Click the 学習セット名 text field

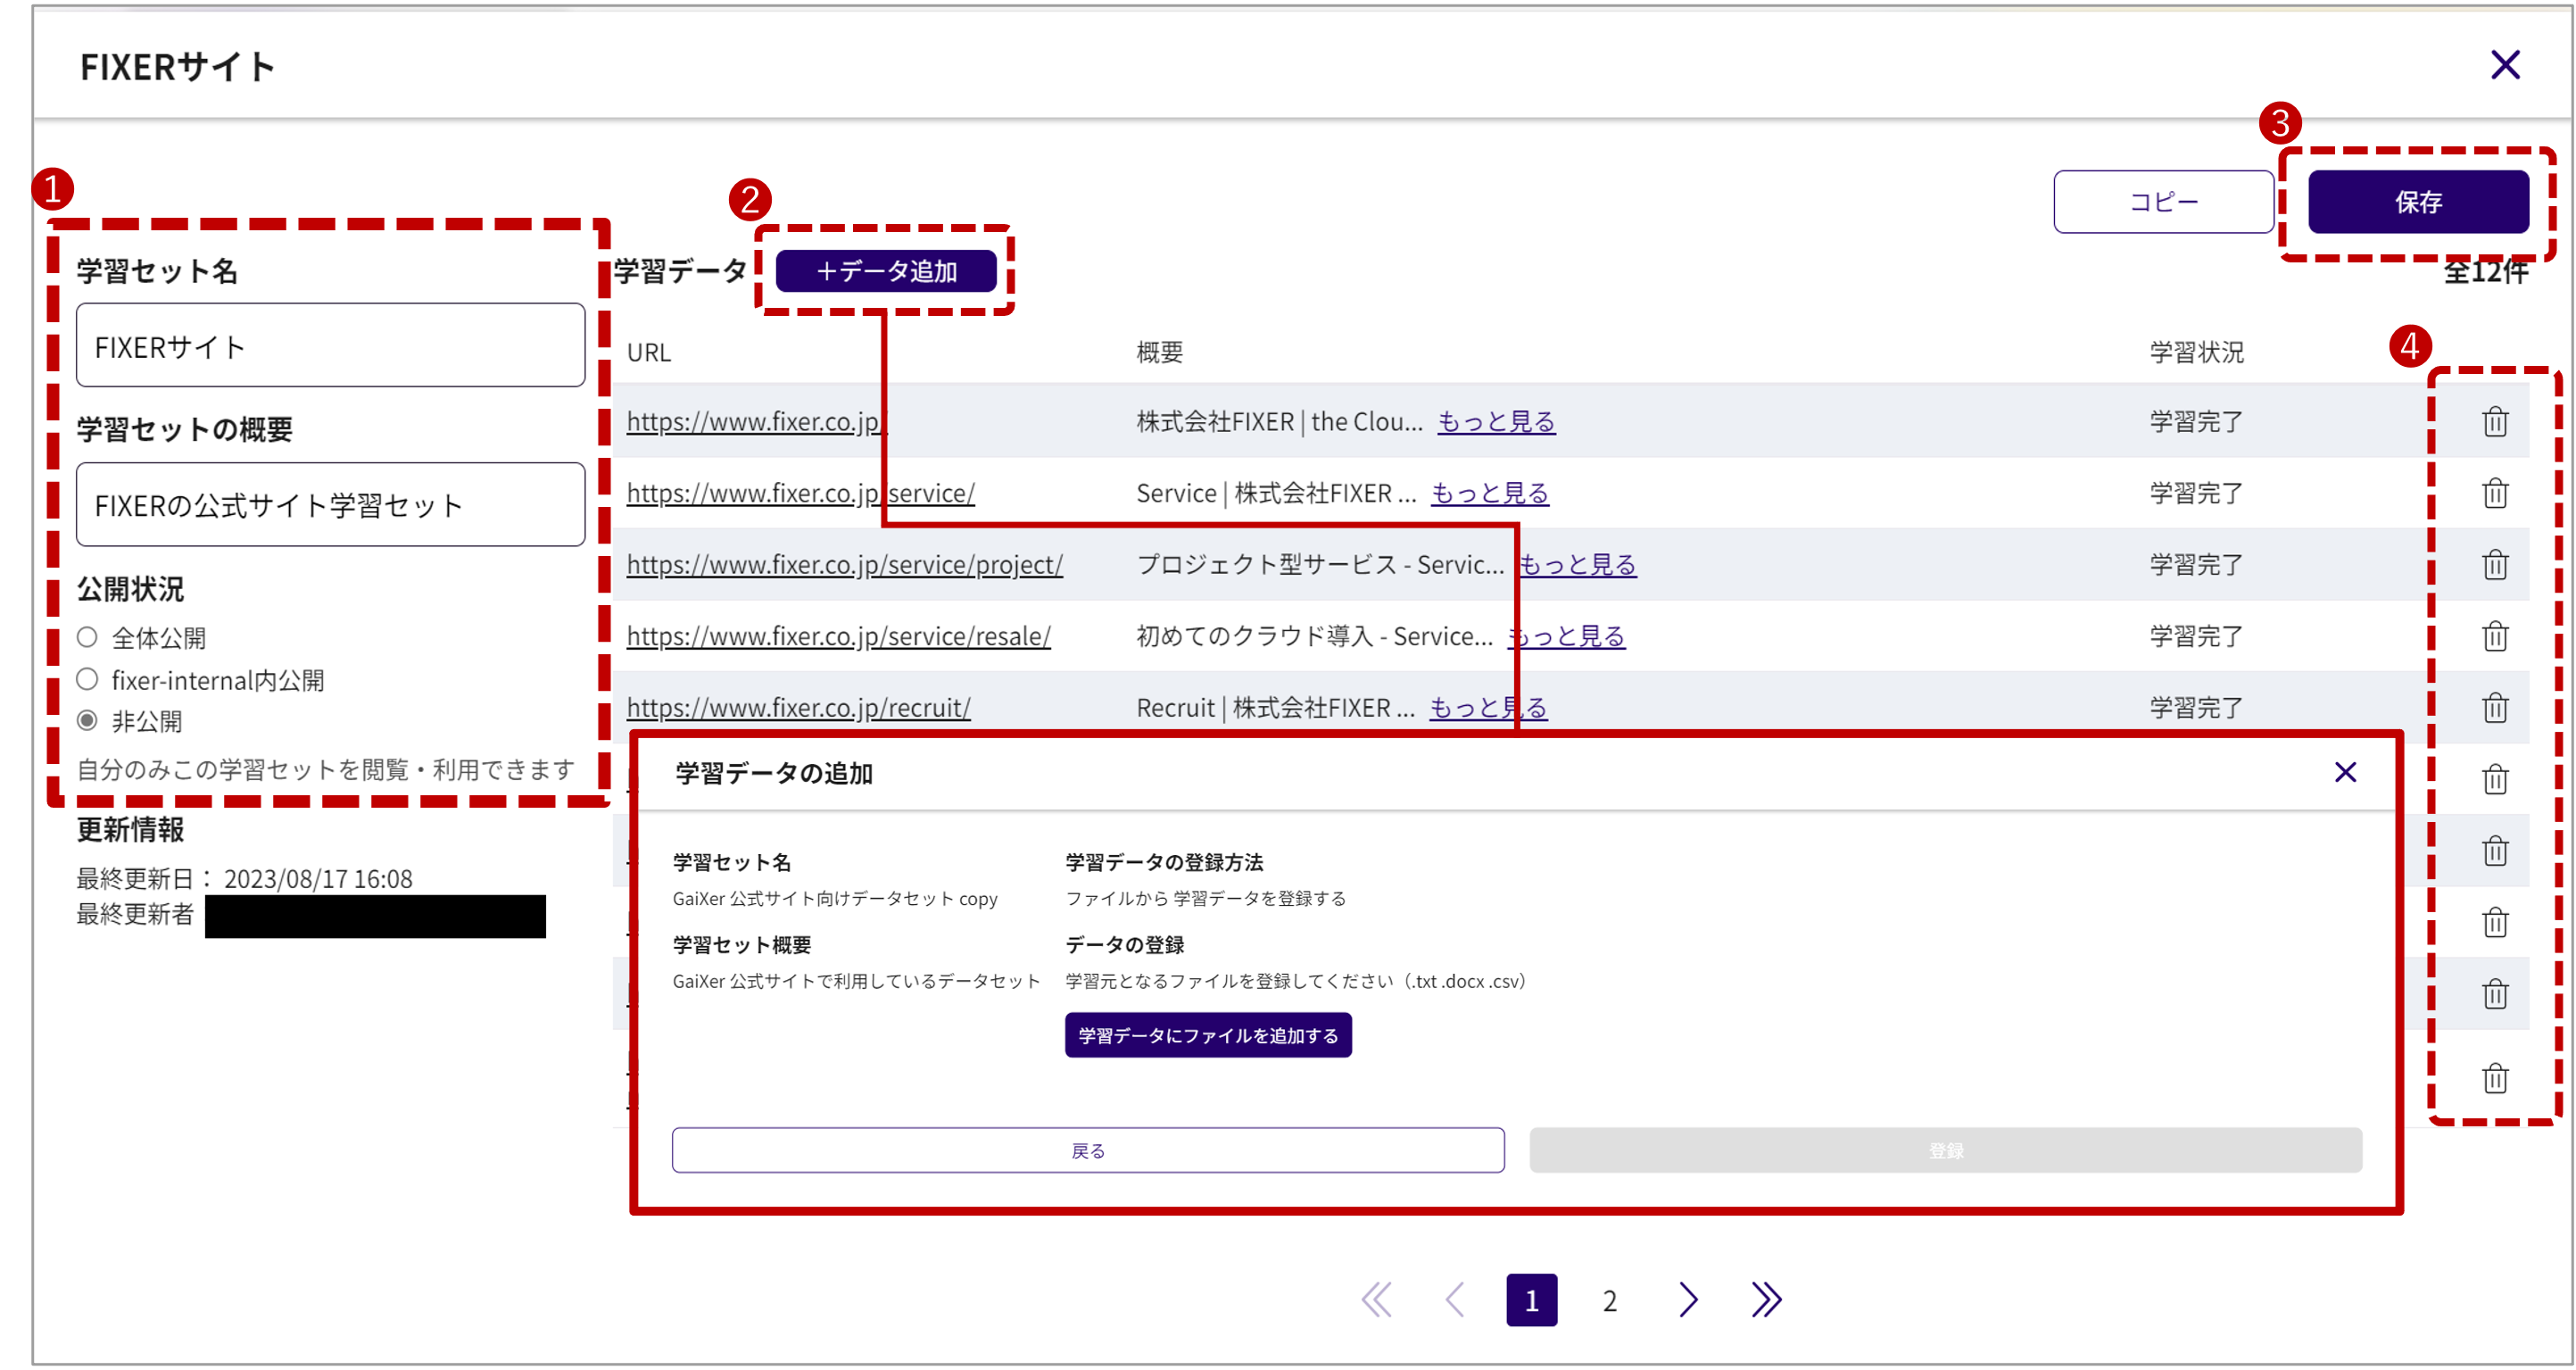click(x=330, y=346)
